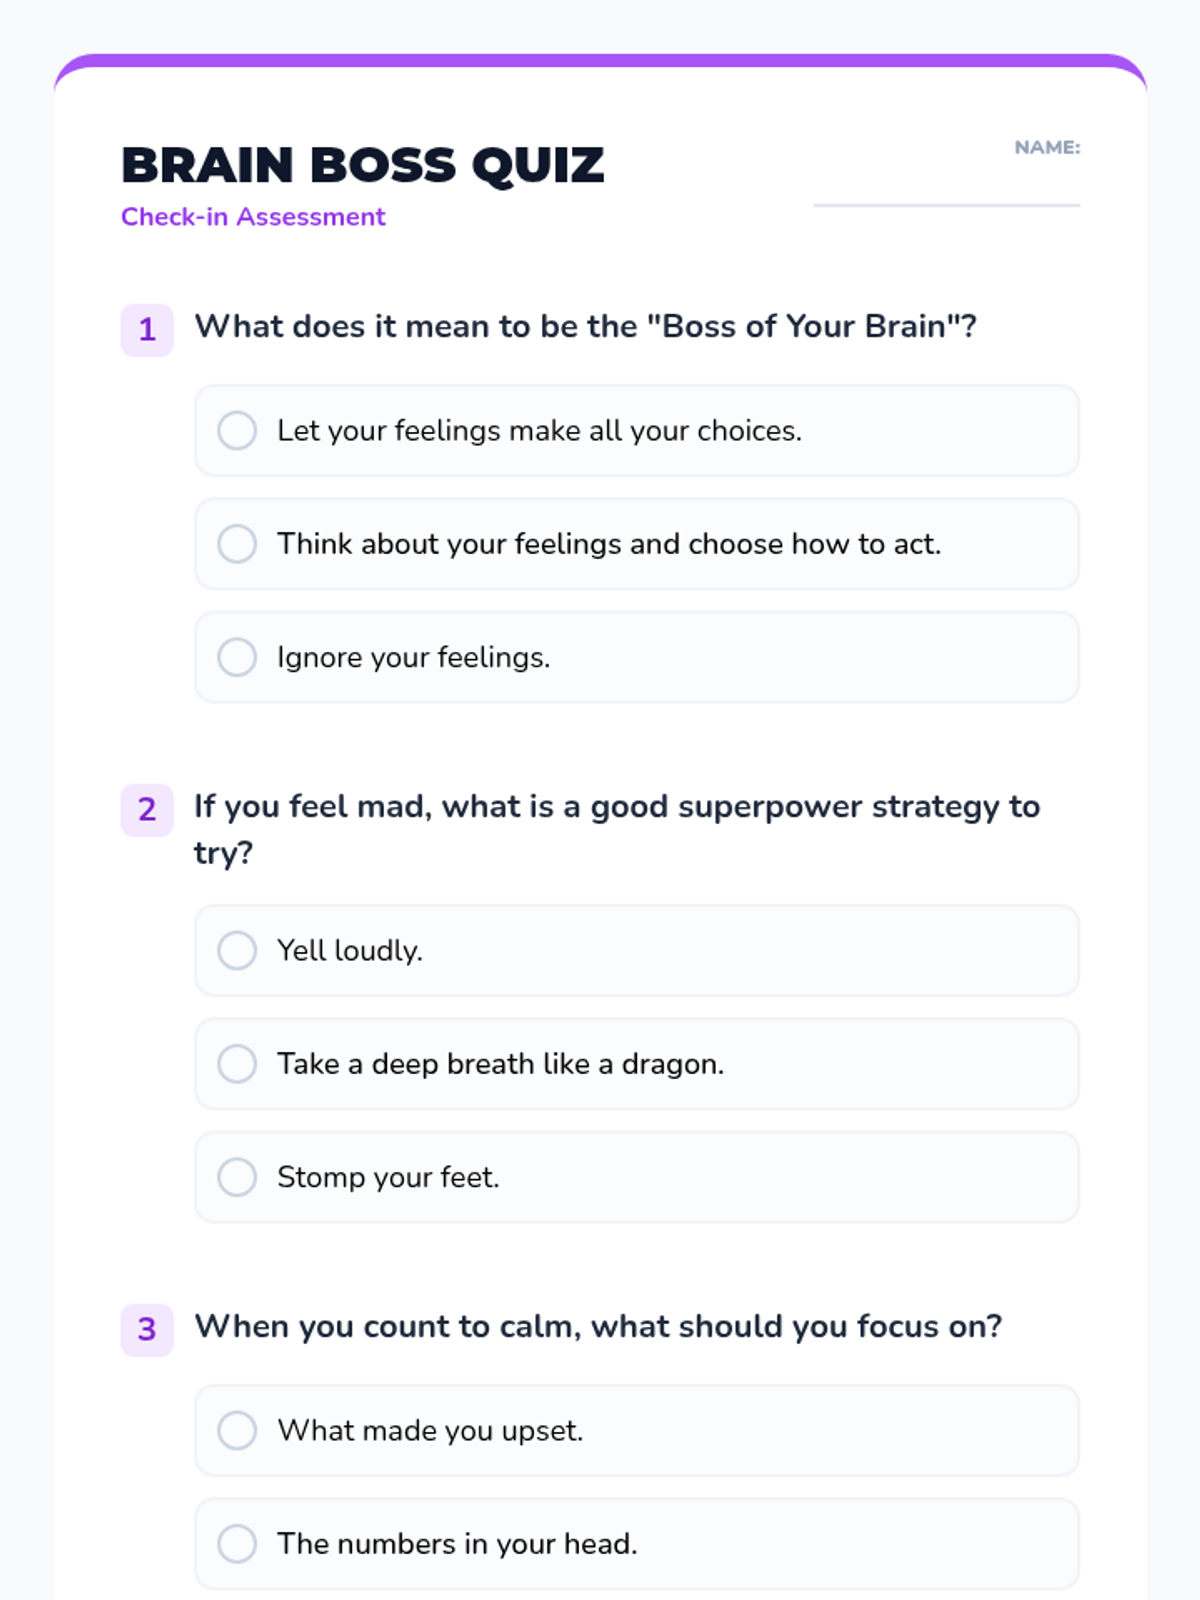This screenshot has height=1600, width=1200.
Task: Choose 'Think about your feelings and choose how to act'
Action: [637, 544]
